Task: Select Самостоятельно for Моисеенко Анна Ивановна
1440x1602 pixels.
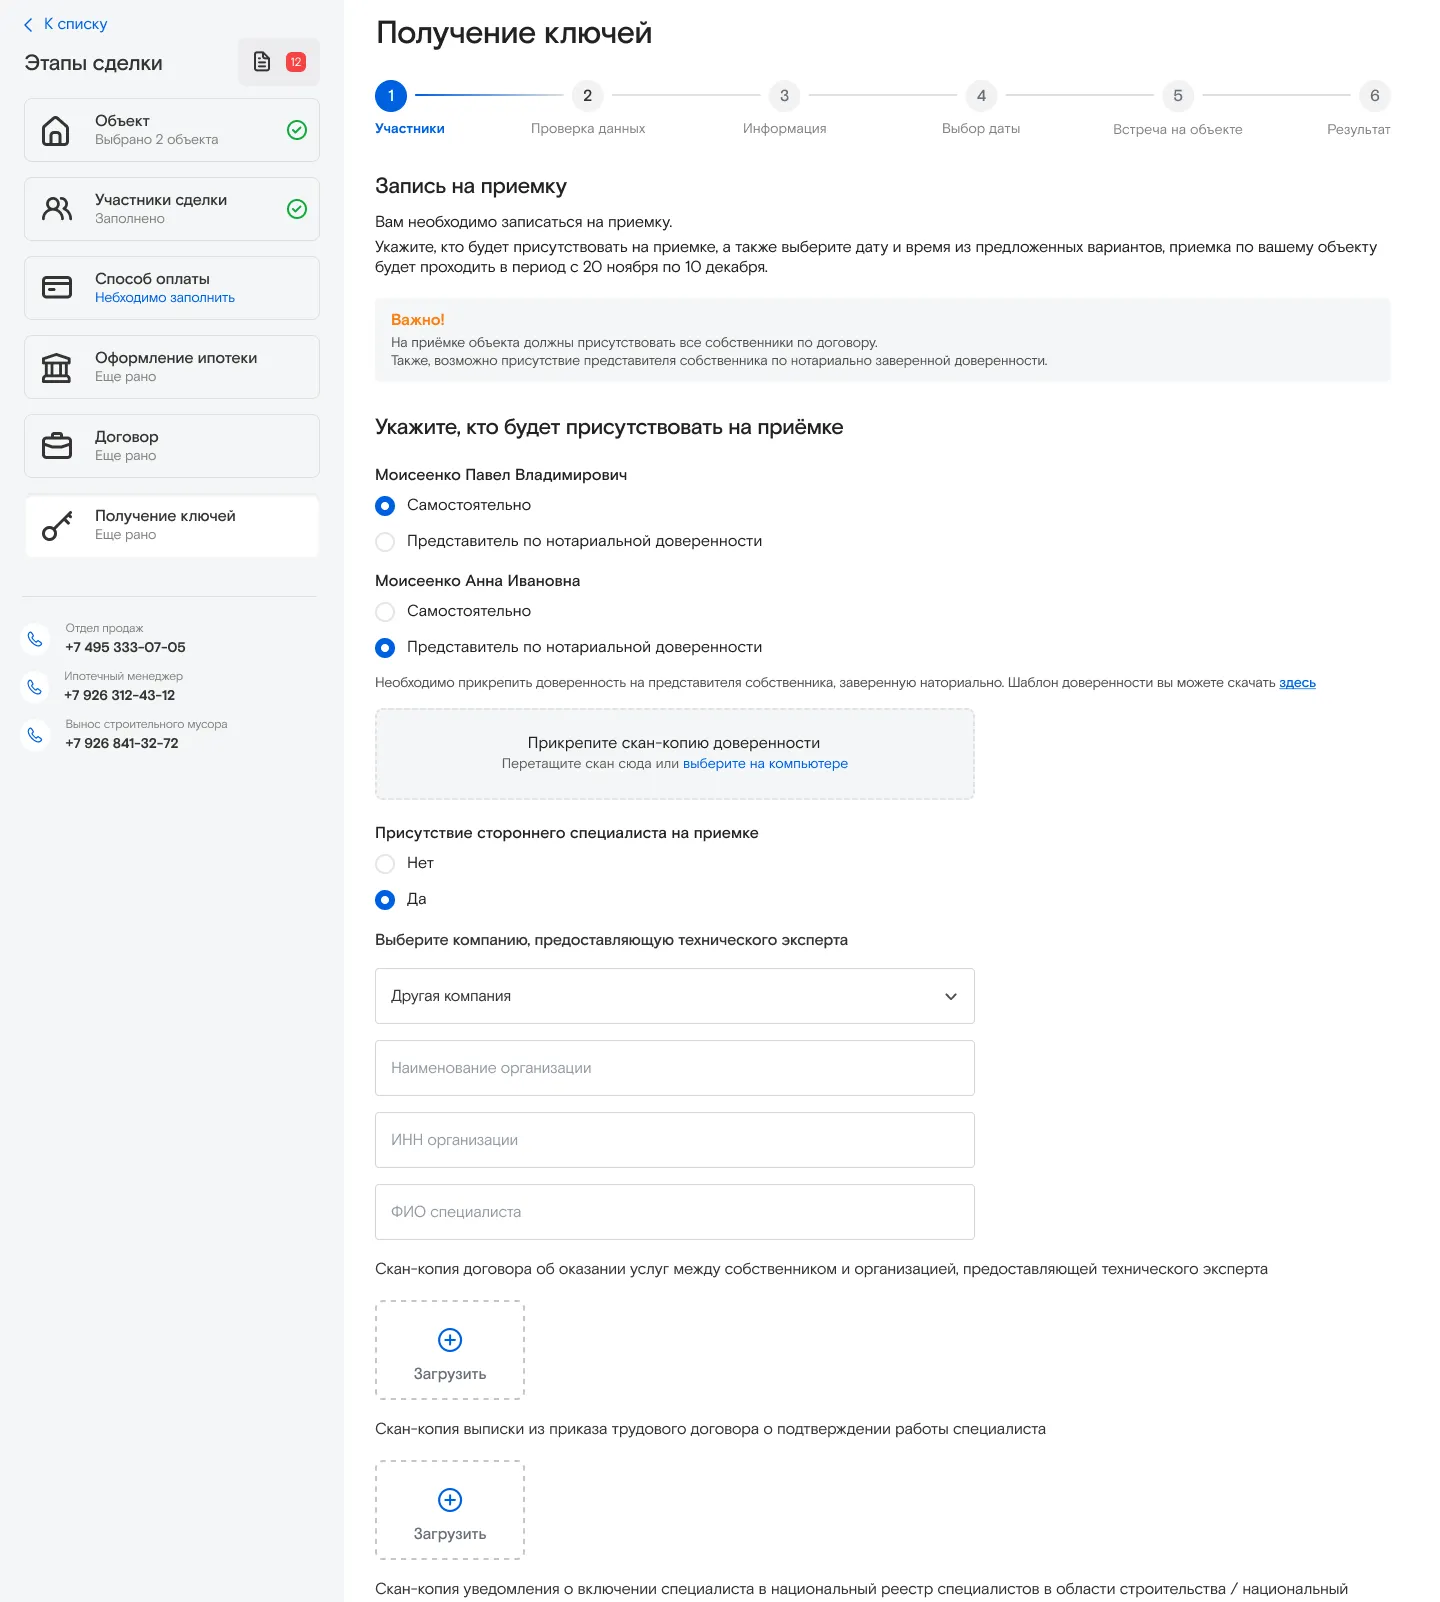Action: pos(385,611)
